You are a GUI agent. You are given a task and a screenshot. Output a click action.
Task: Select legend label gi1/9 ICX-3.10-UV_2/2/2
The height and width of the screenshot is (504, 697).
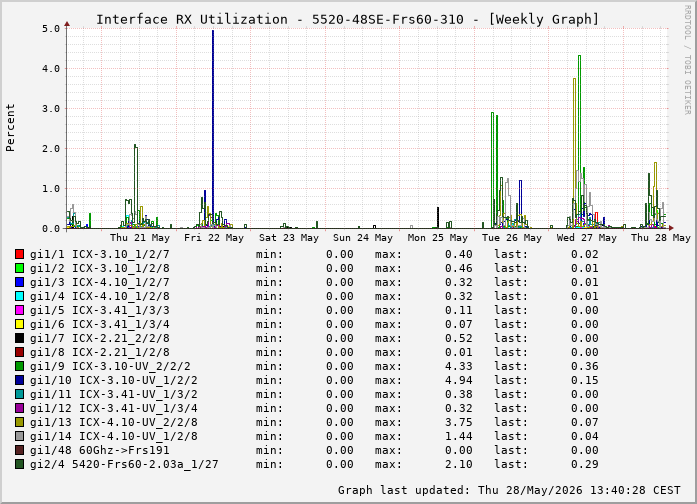[x=110, y=366]
